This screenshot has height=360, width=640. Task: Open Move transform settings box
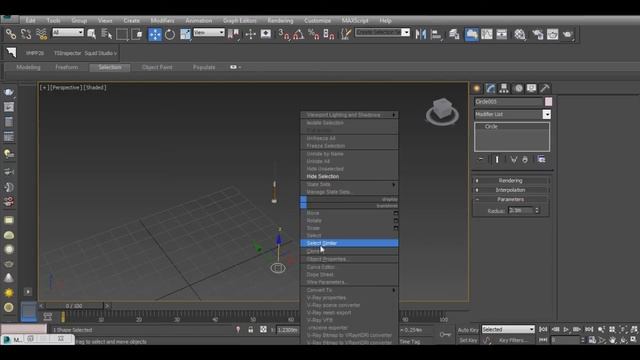click(396, 213)
